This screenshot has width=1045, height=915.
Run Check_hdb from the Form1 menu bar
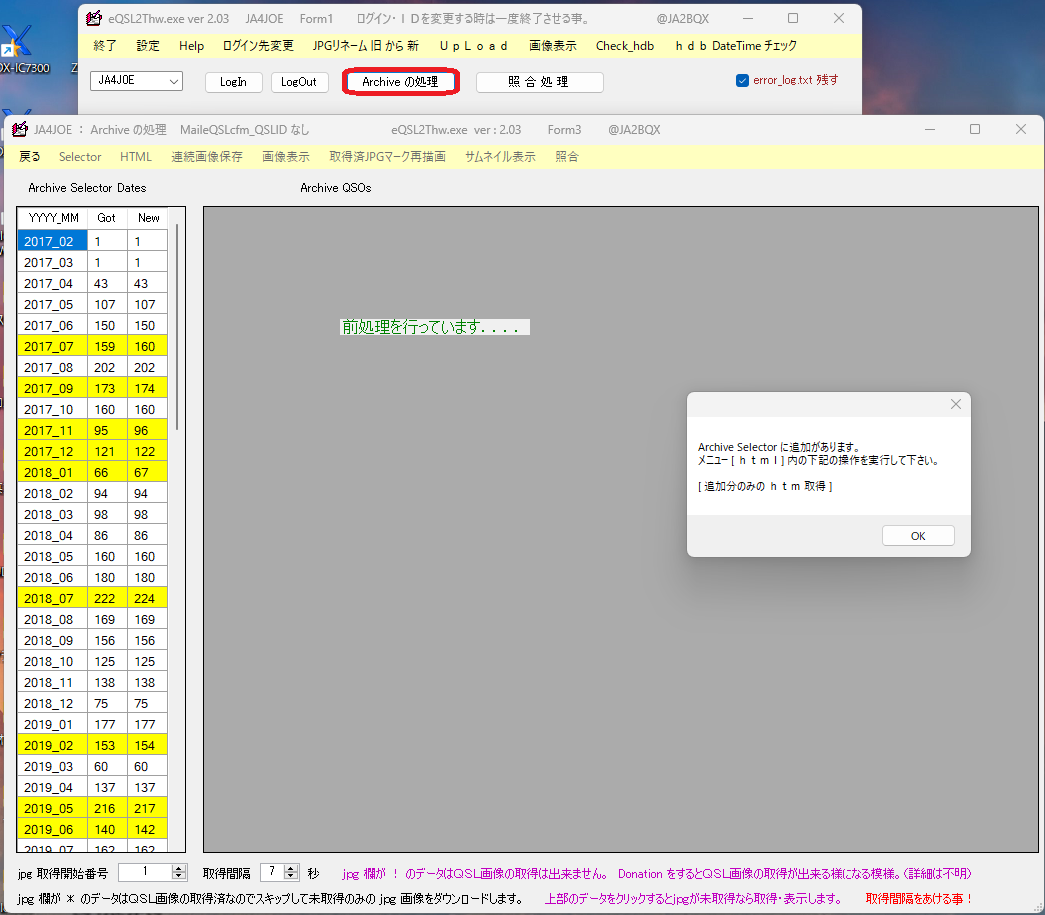pos(624,45)
